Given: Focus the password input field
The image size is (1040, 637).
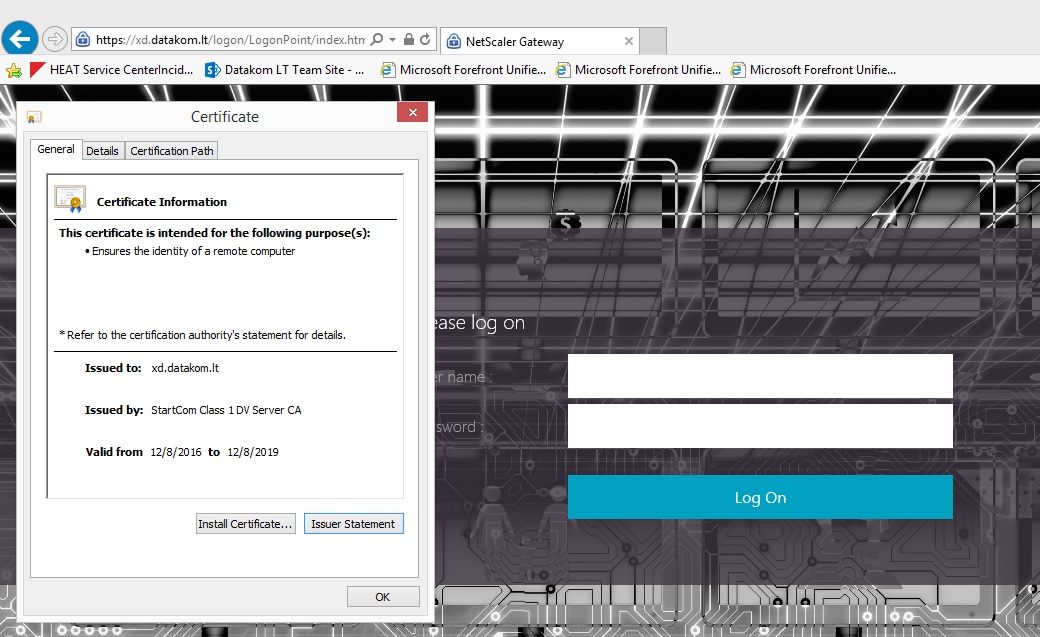Looking at the screenshot, I should [x=760, y=426].
